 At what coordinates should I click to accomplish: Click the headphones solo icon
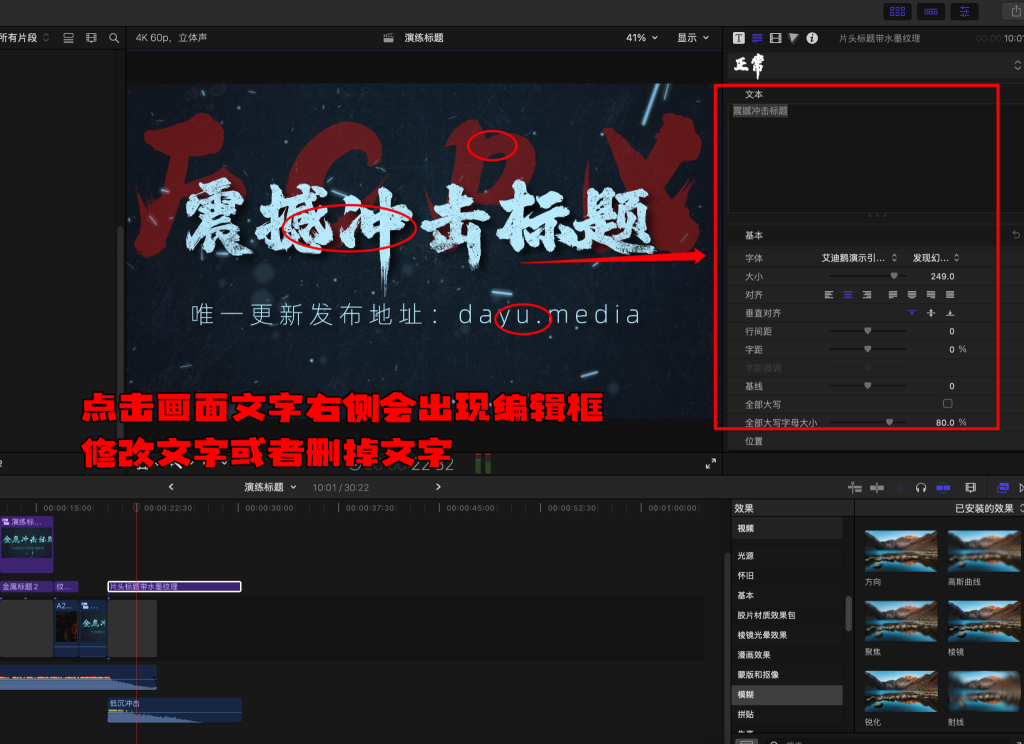coord(921,488)
